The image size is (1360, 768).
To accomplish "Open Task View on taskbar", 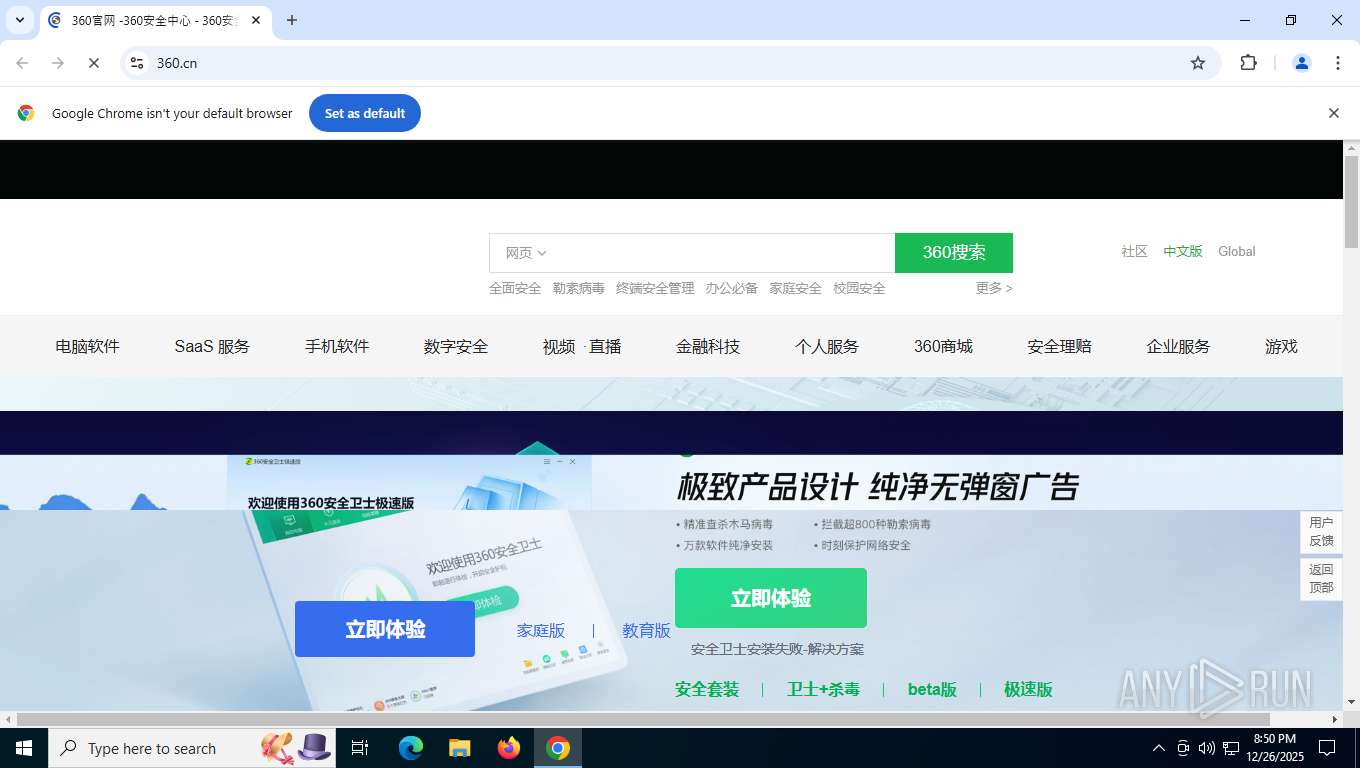I will point(360,748).
